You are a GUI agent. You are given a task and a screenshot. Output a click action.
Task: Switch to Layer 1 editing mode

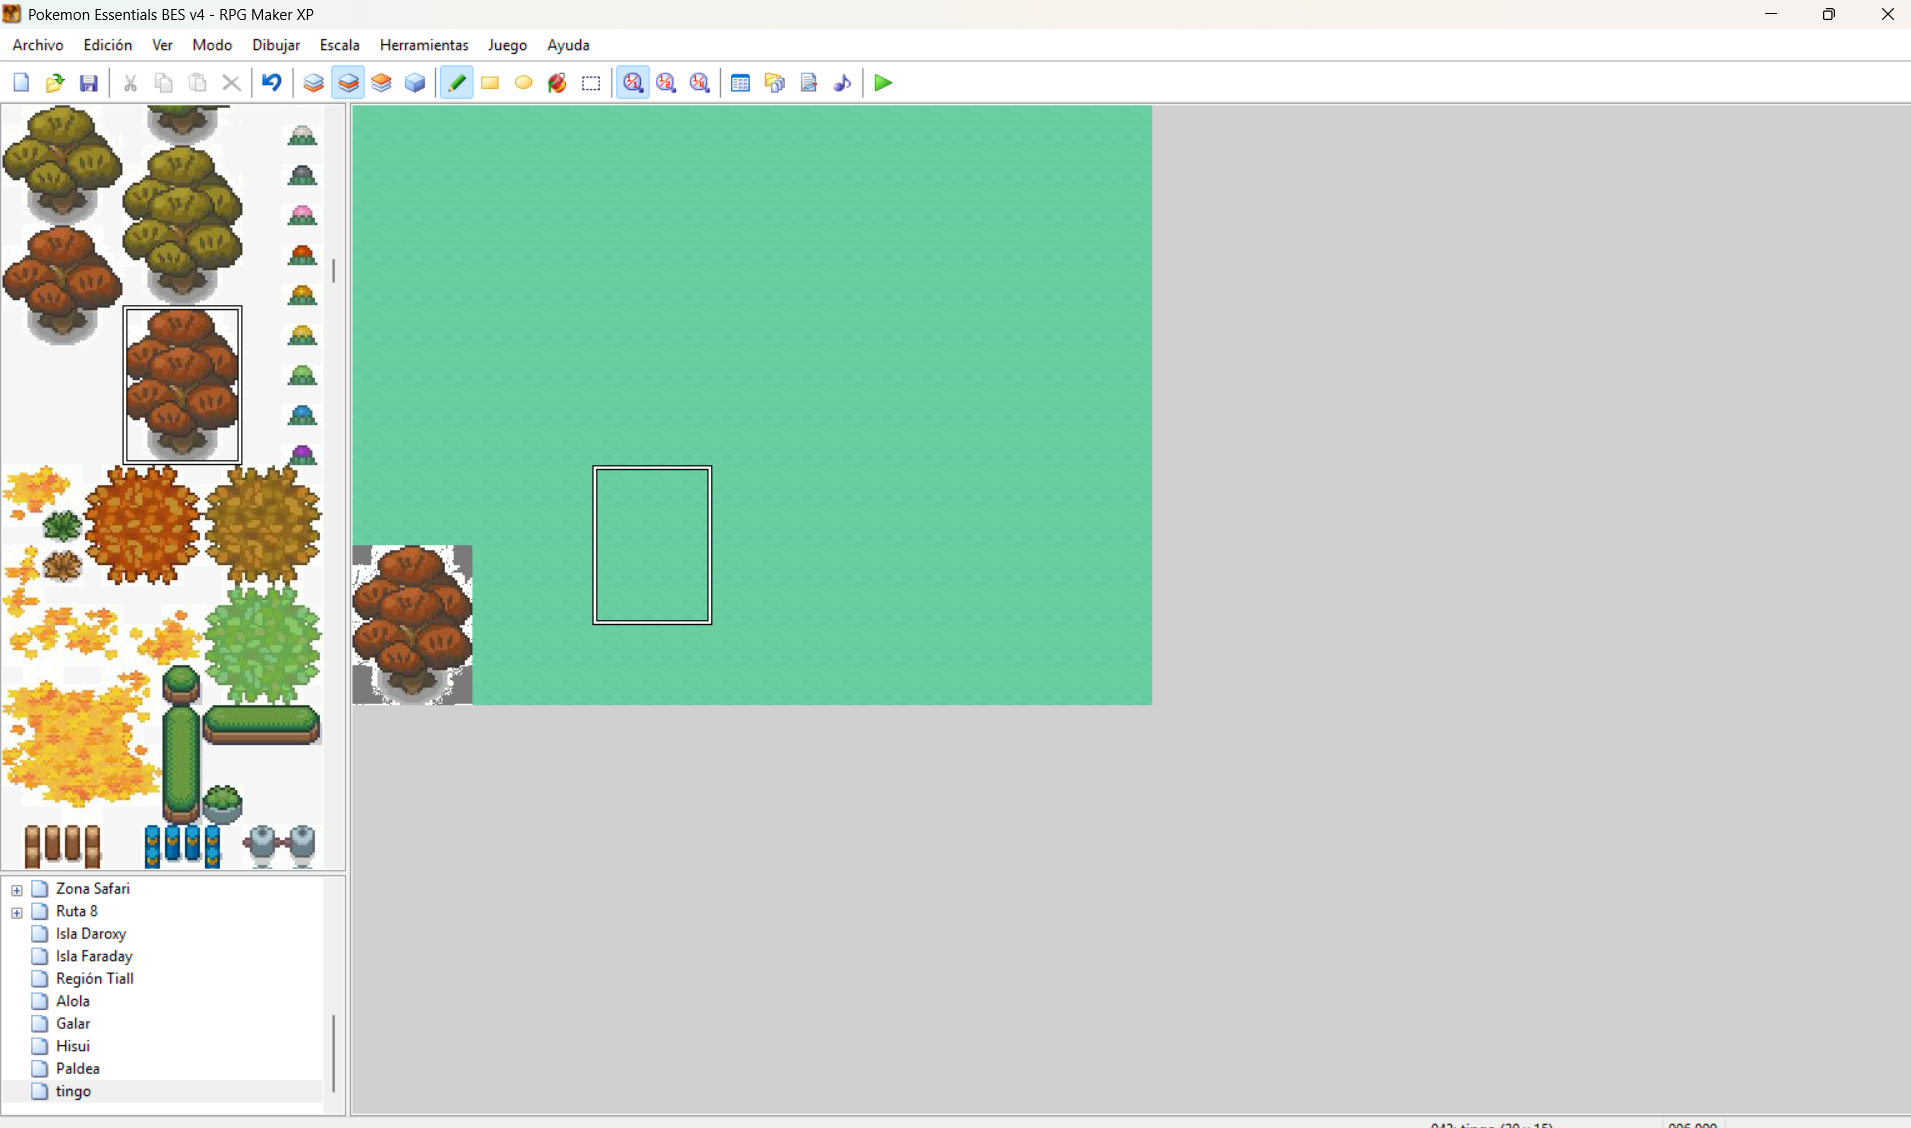[313, 83]
